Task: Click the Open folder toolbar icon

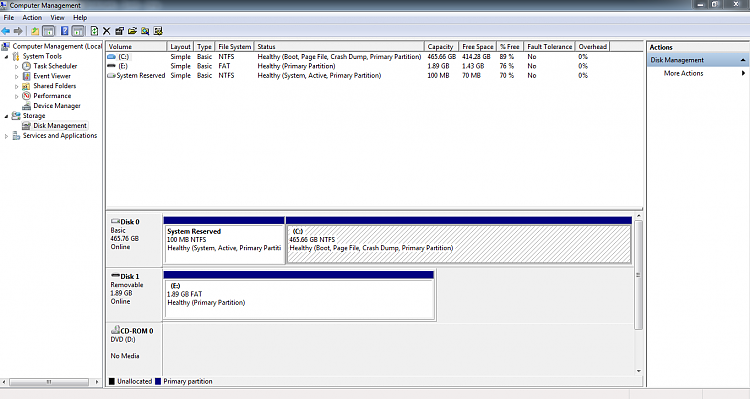Action: coord(132,31)
